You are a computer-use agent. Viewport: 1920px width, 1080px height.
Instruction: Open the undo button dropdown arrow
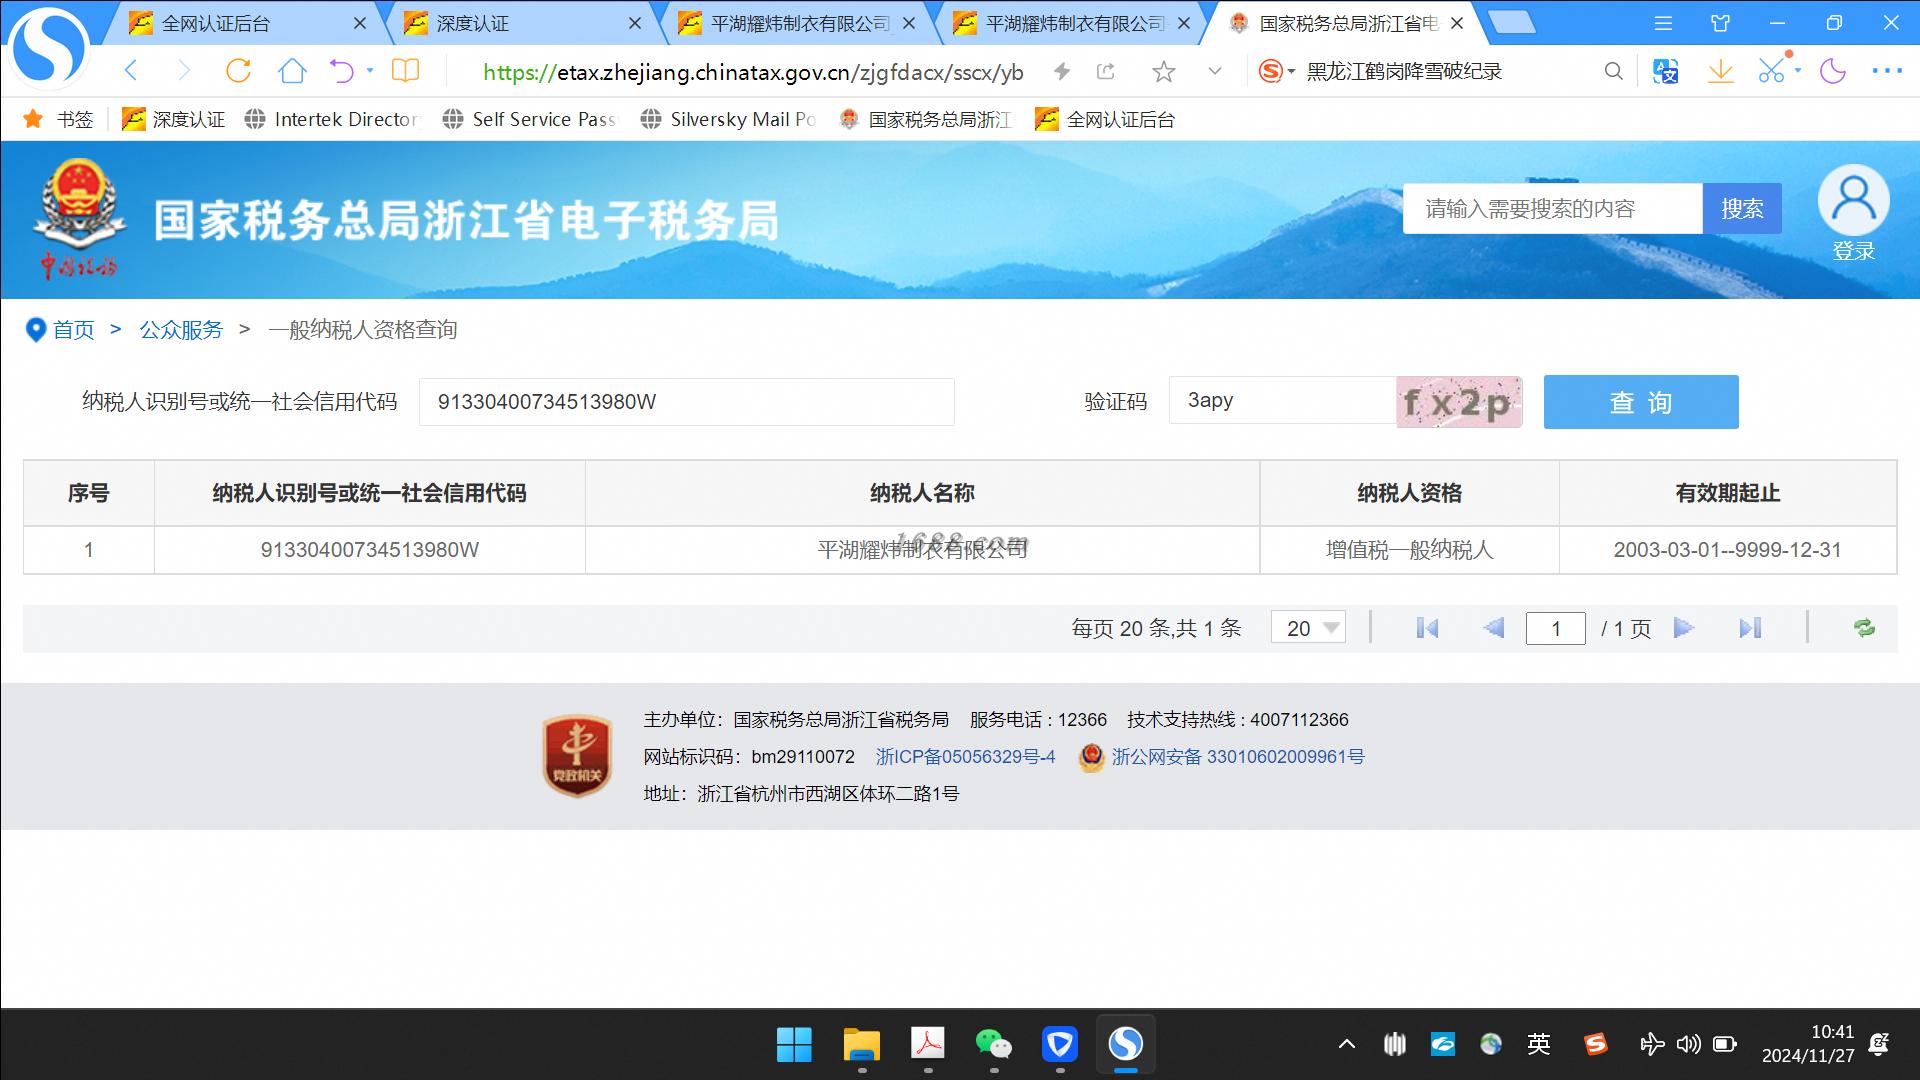[370, 71]
